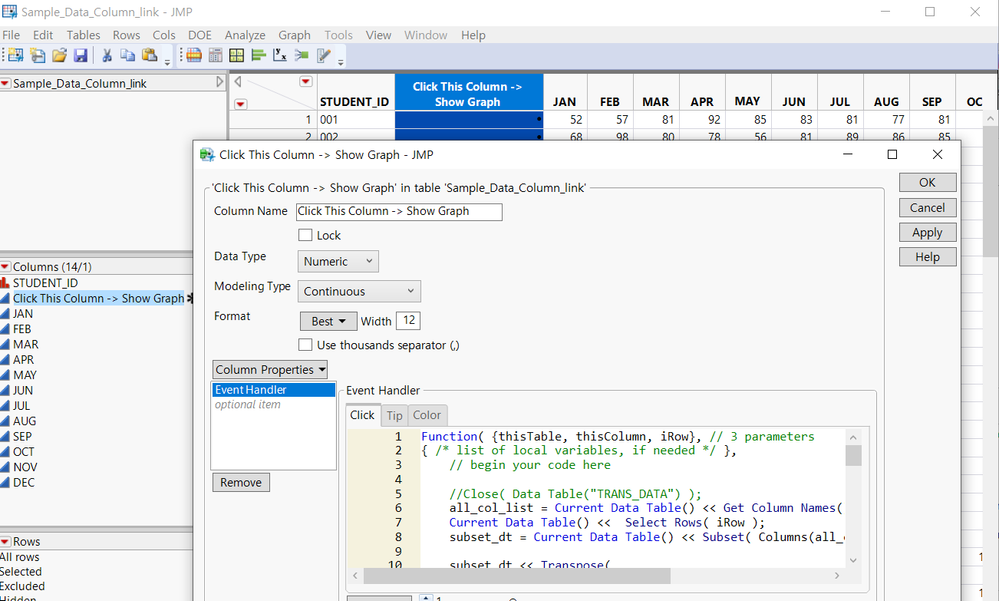Open the Data Type dropdown

[338, 262]
